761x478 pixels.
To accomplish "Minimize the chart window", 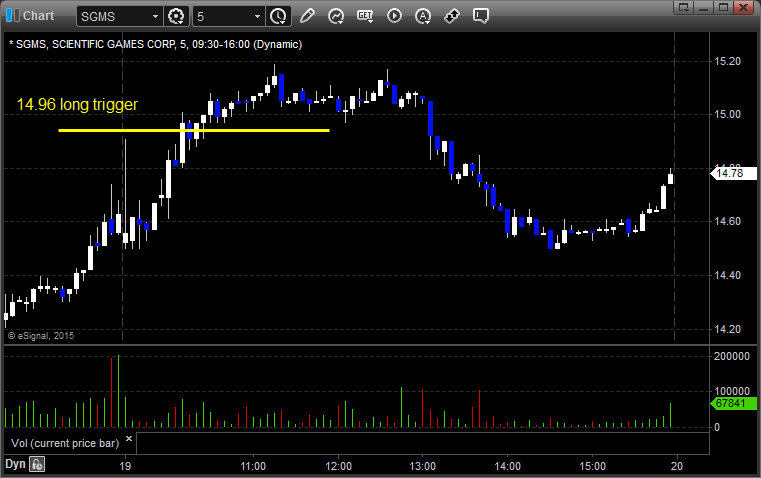I will point(704,7).
